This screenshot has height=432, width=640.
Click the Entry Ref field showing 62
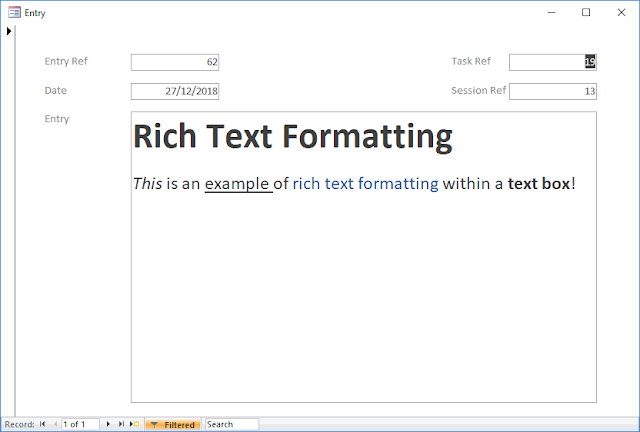175,62
